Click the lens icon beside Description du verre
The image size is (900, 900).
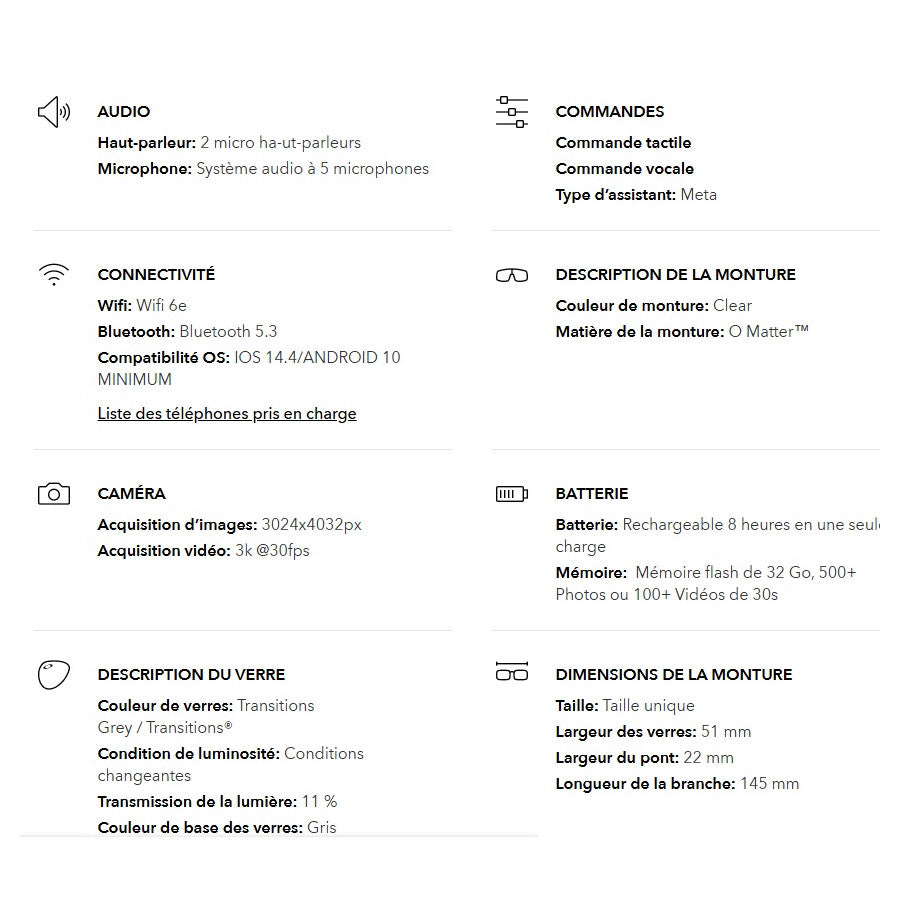[x=54, y=675]
